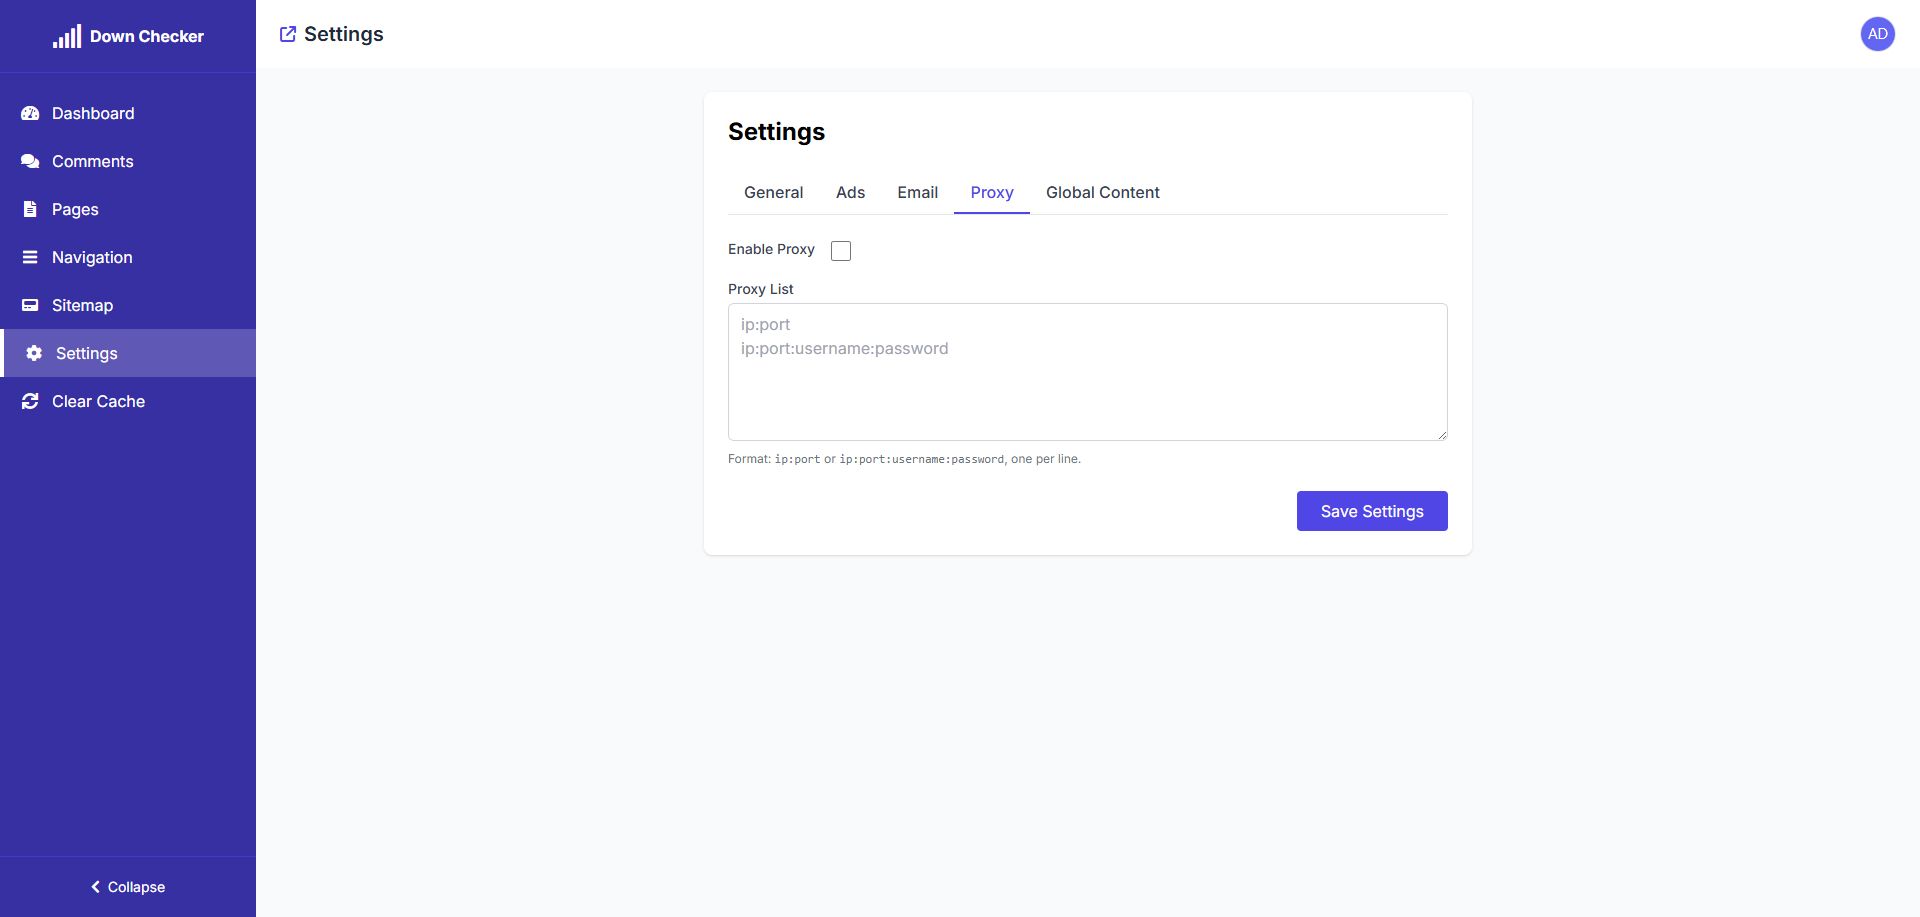Click the Pages document icon
This screenshot has height=917, width=1920.
tap(30, 209)
